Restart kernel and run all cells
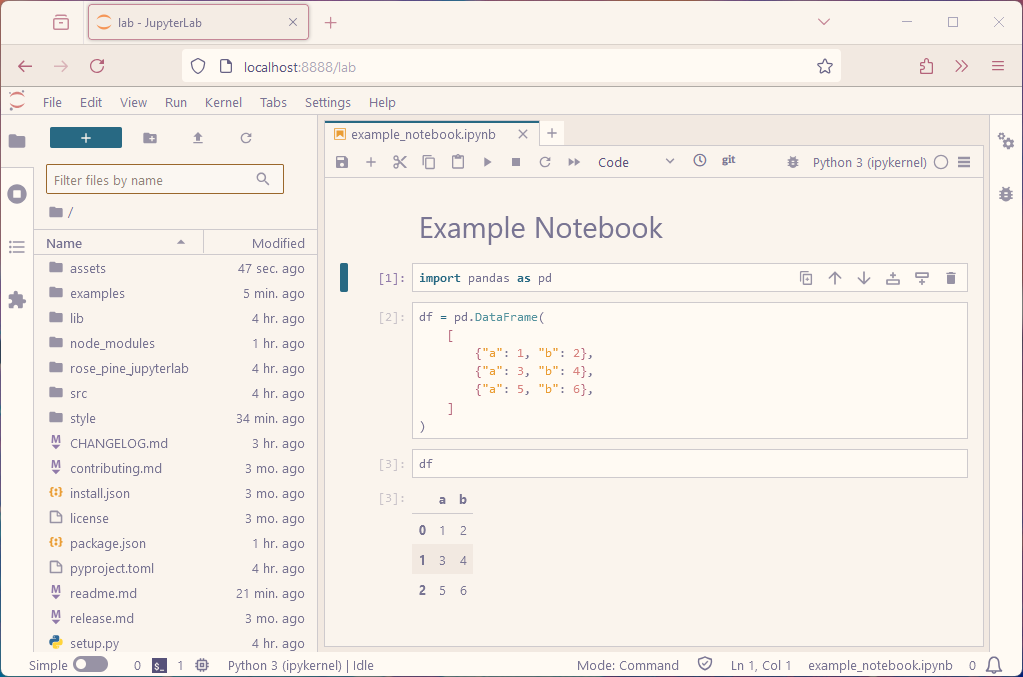 pos(574,162)
